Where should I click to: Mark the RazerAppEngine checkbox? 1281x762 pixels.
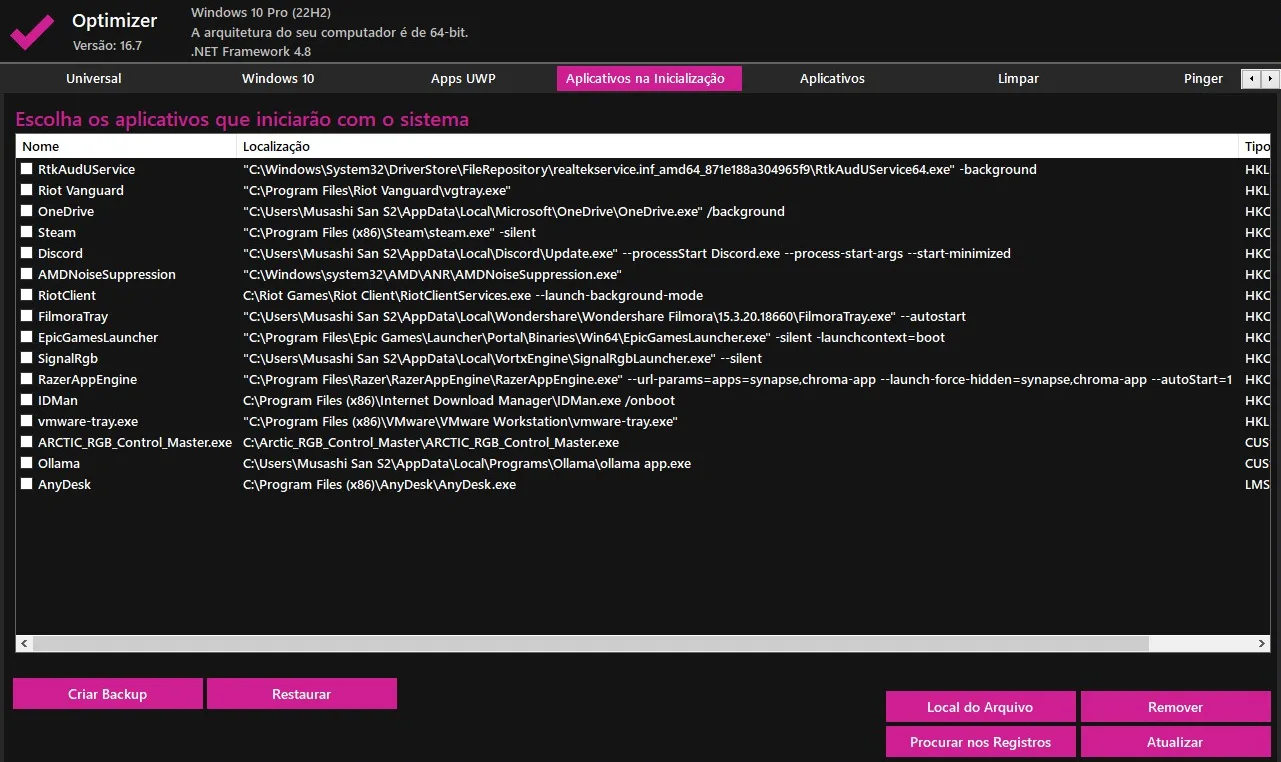(27, 380)
